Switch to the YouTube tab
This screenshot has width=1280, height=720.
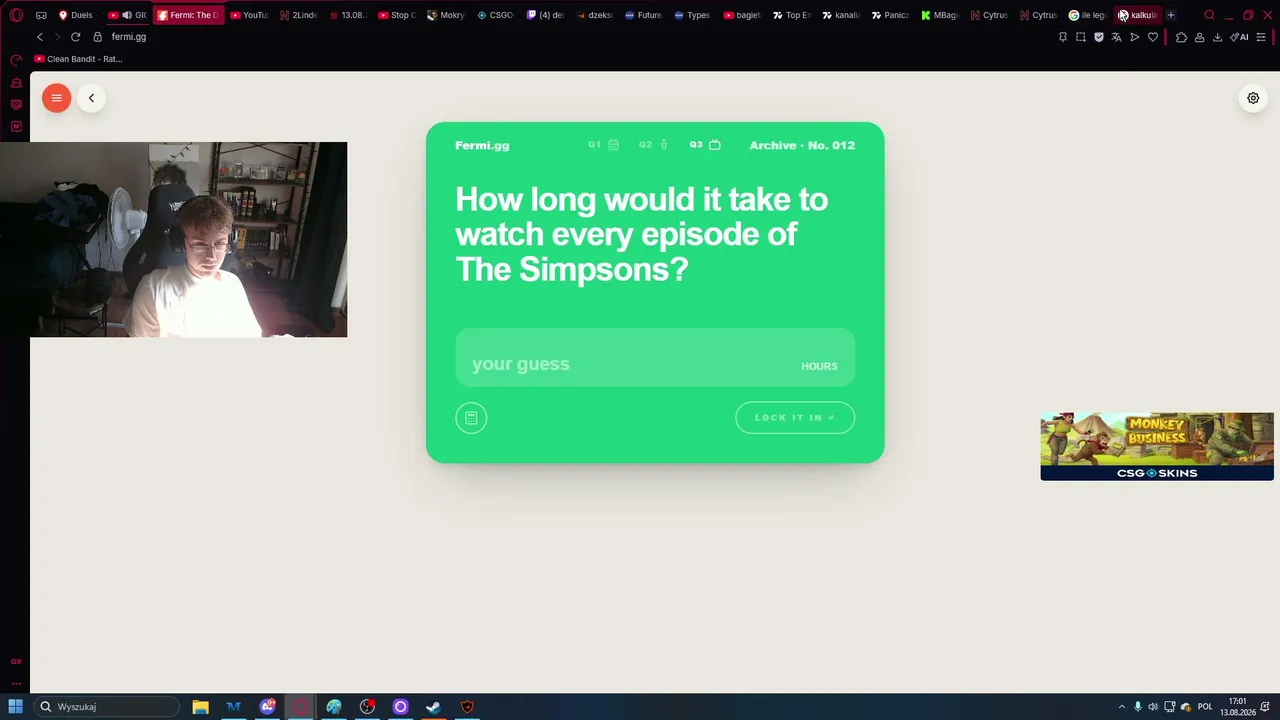click(249, 15)
